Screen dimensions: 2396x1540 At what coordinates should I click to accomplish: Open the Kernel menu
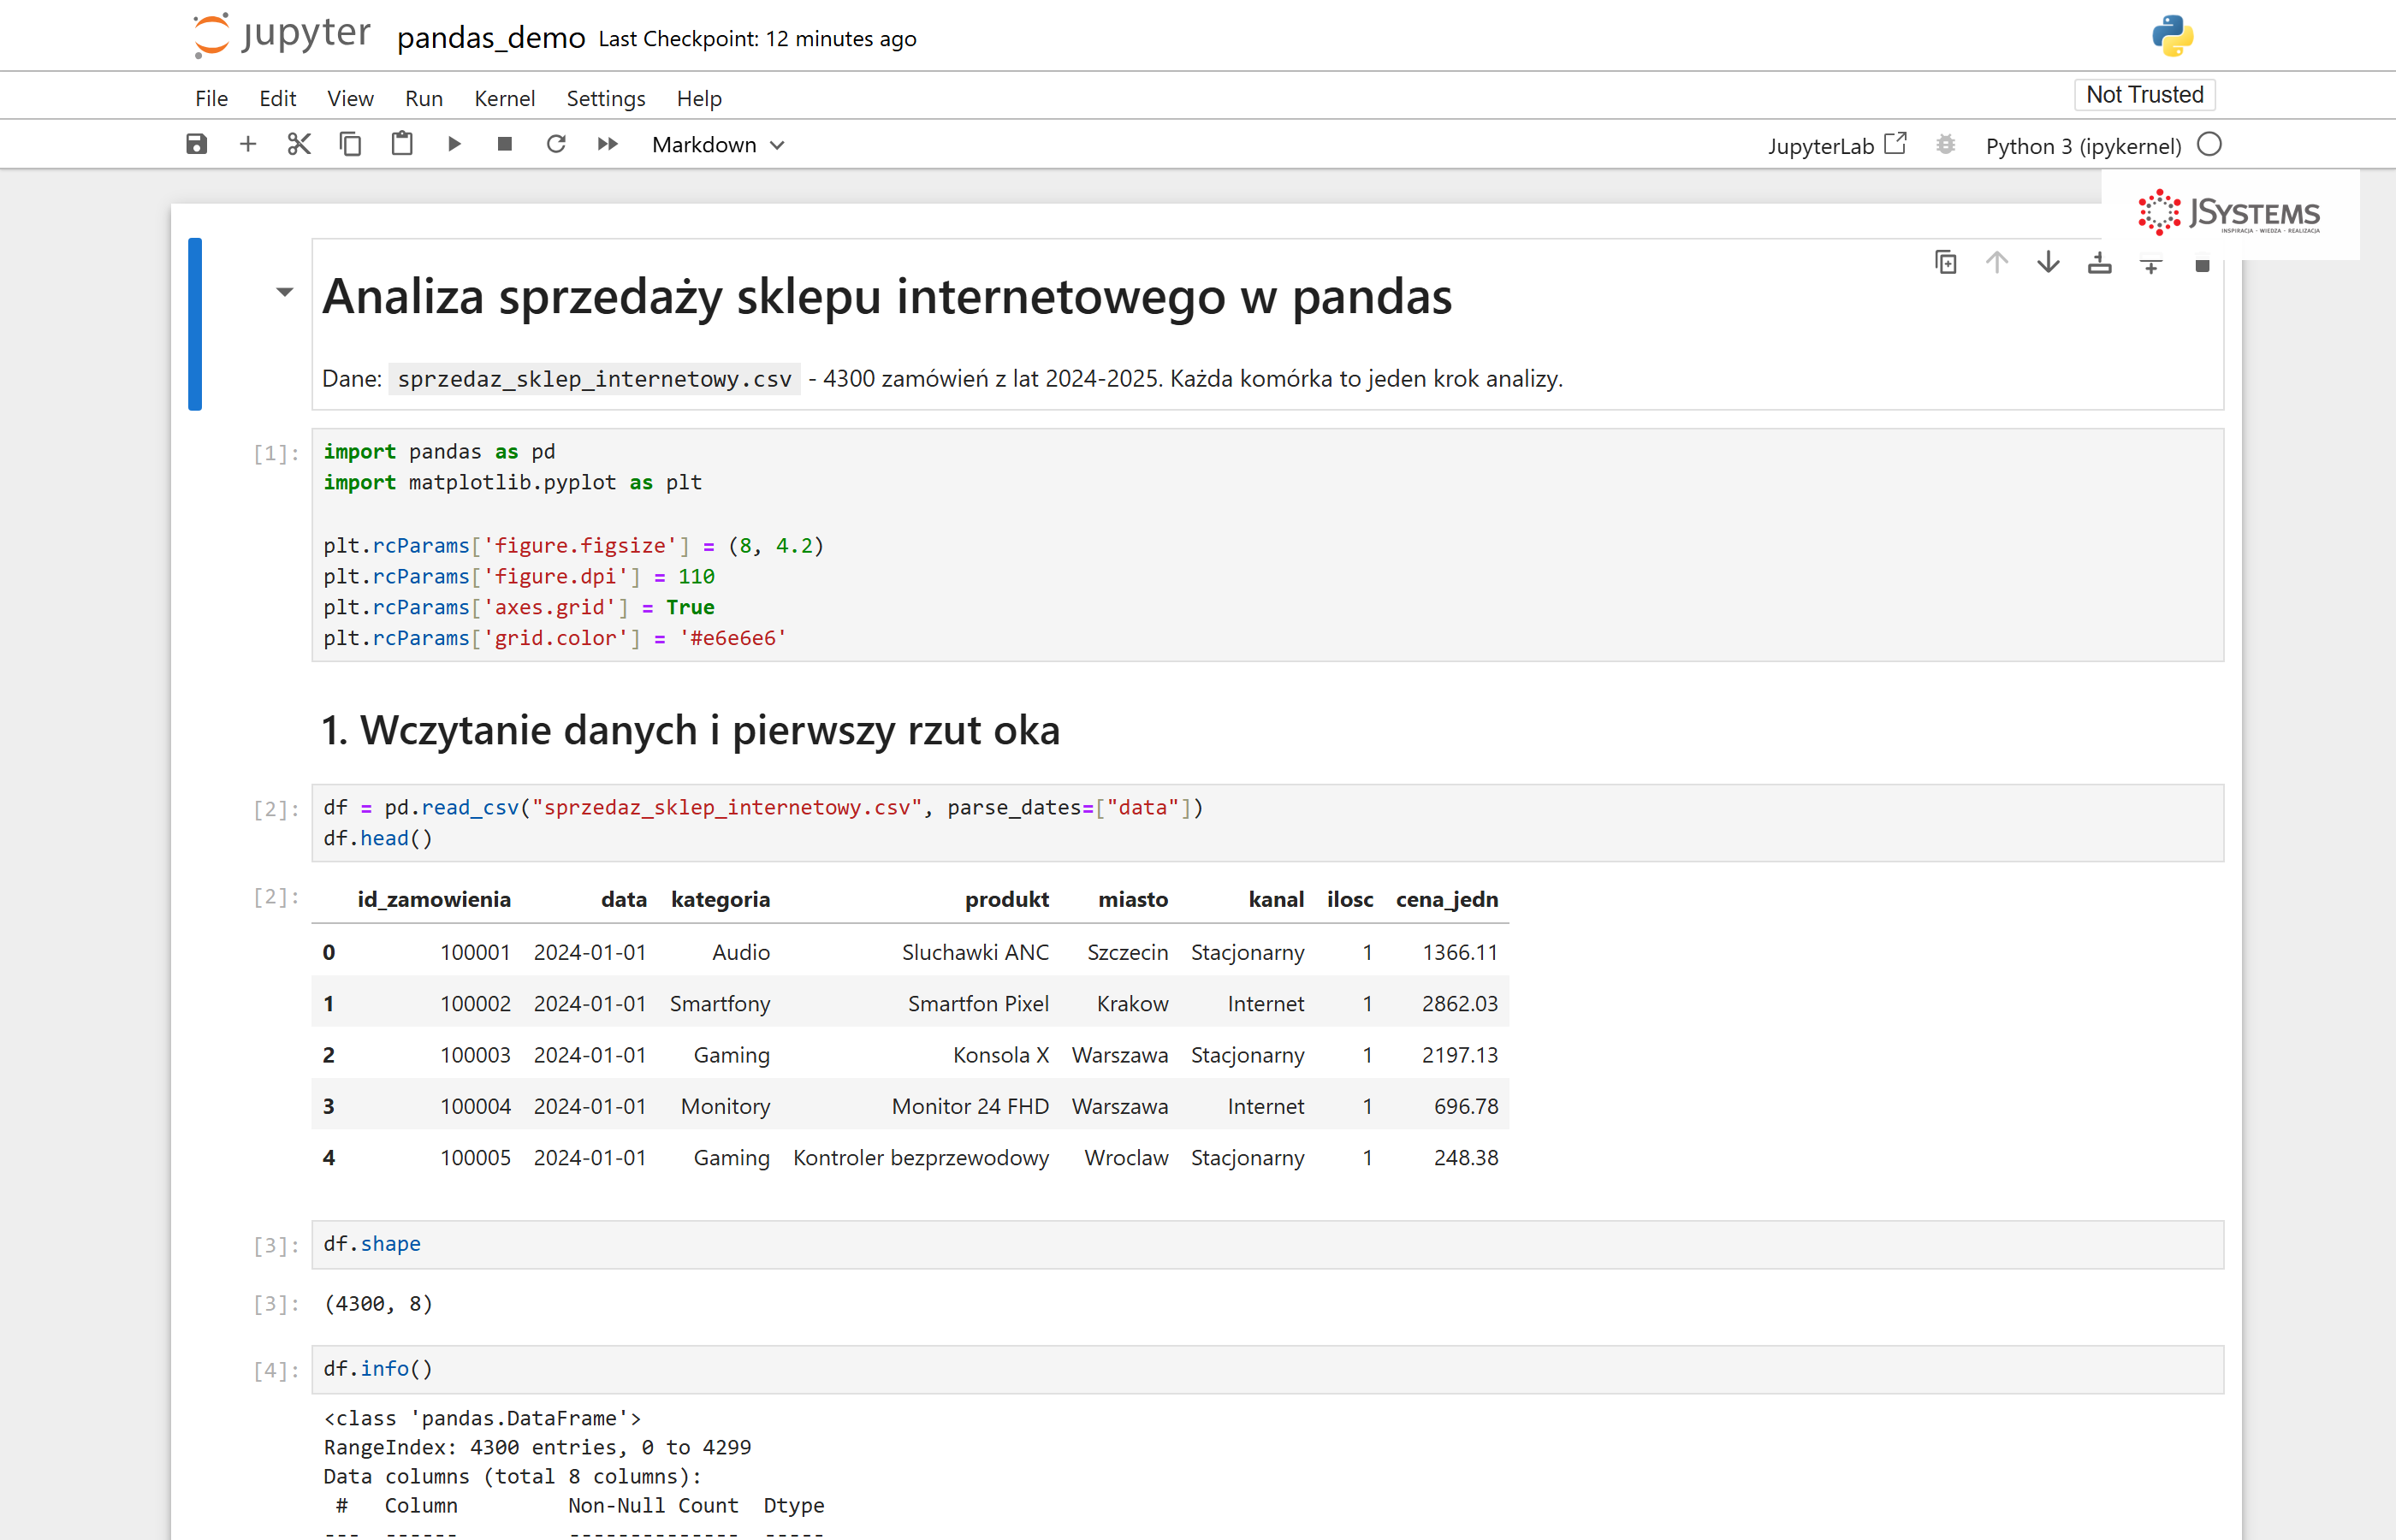coord(504,98)
